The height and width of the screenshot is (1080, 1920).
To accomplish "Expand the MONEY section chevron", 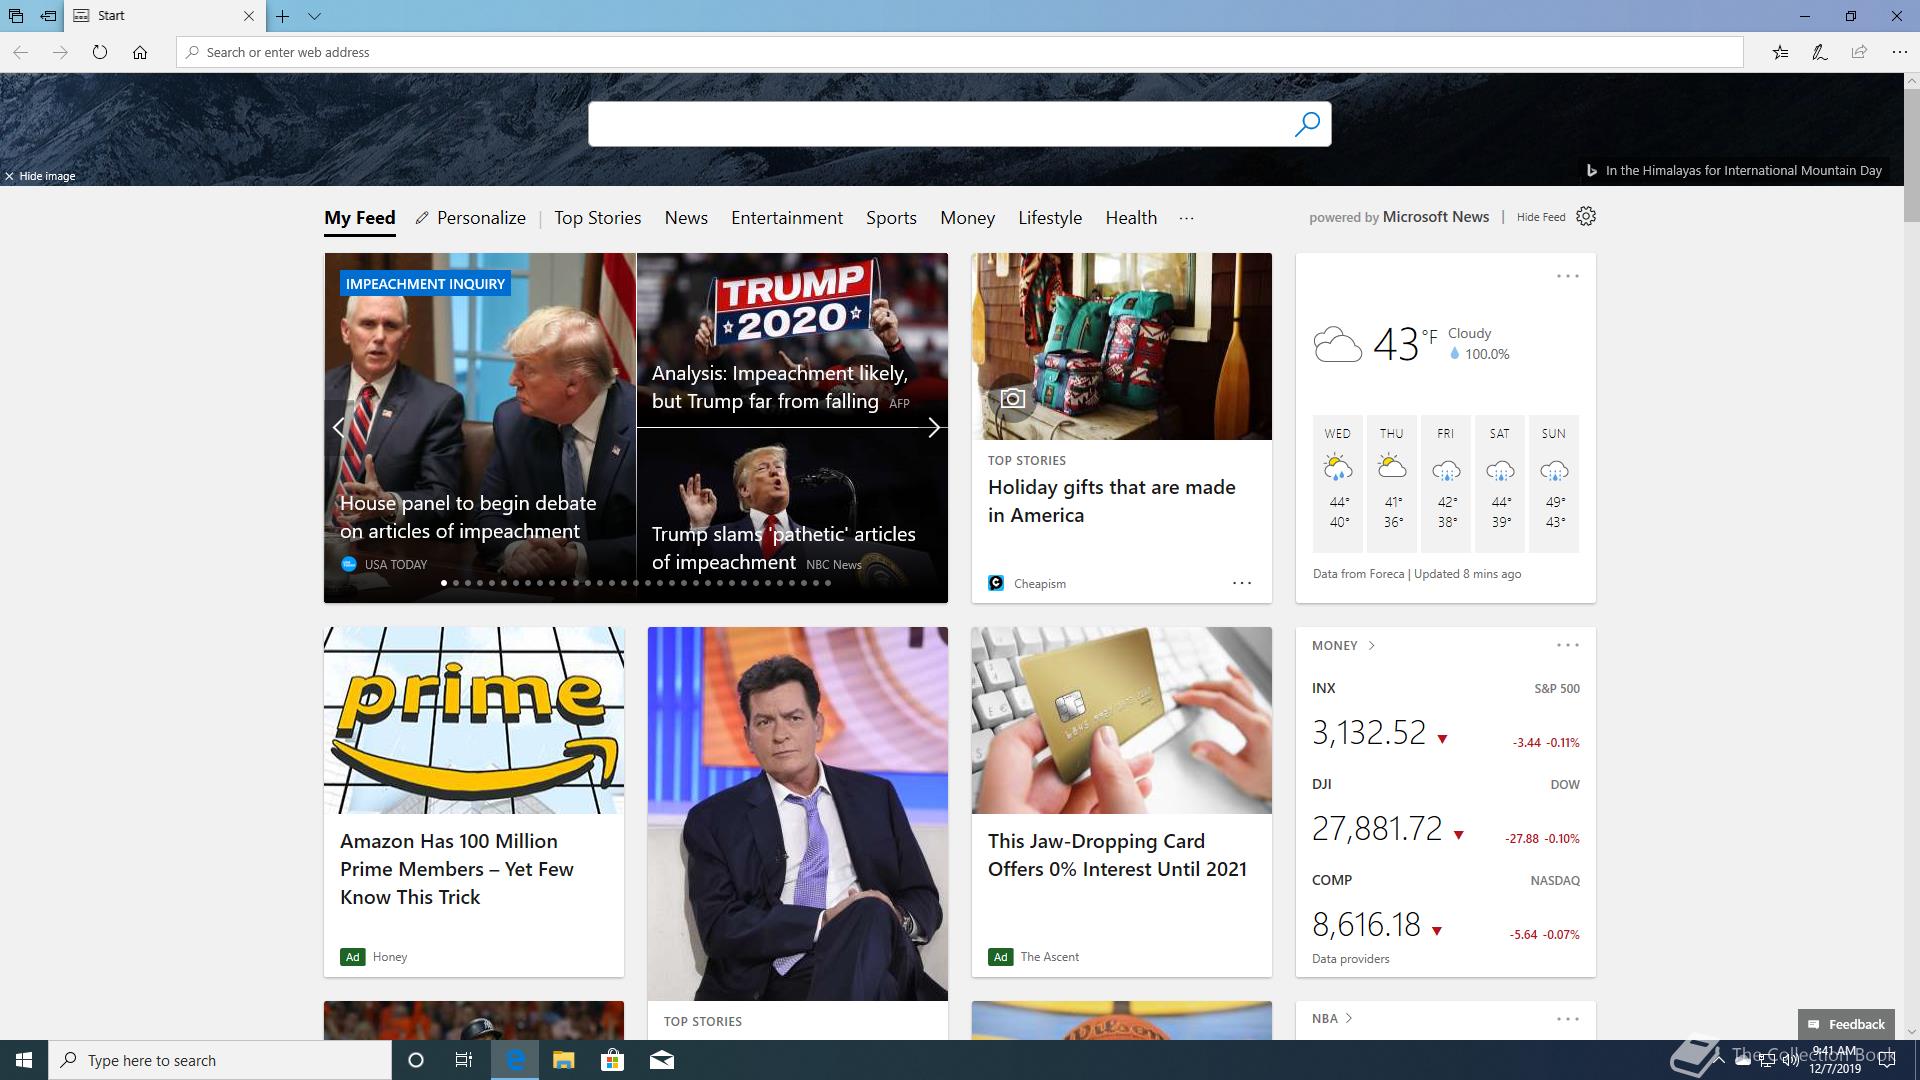I will click(x=1371, y=645).
